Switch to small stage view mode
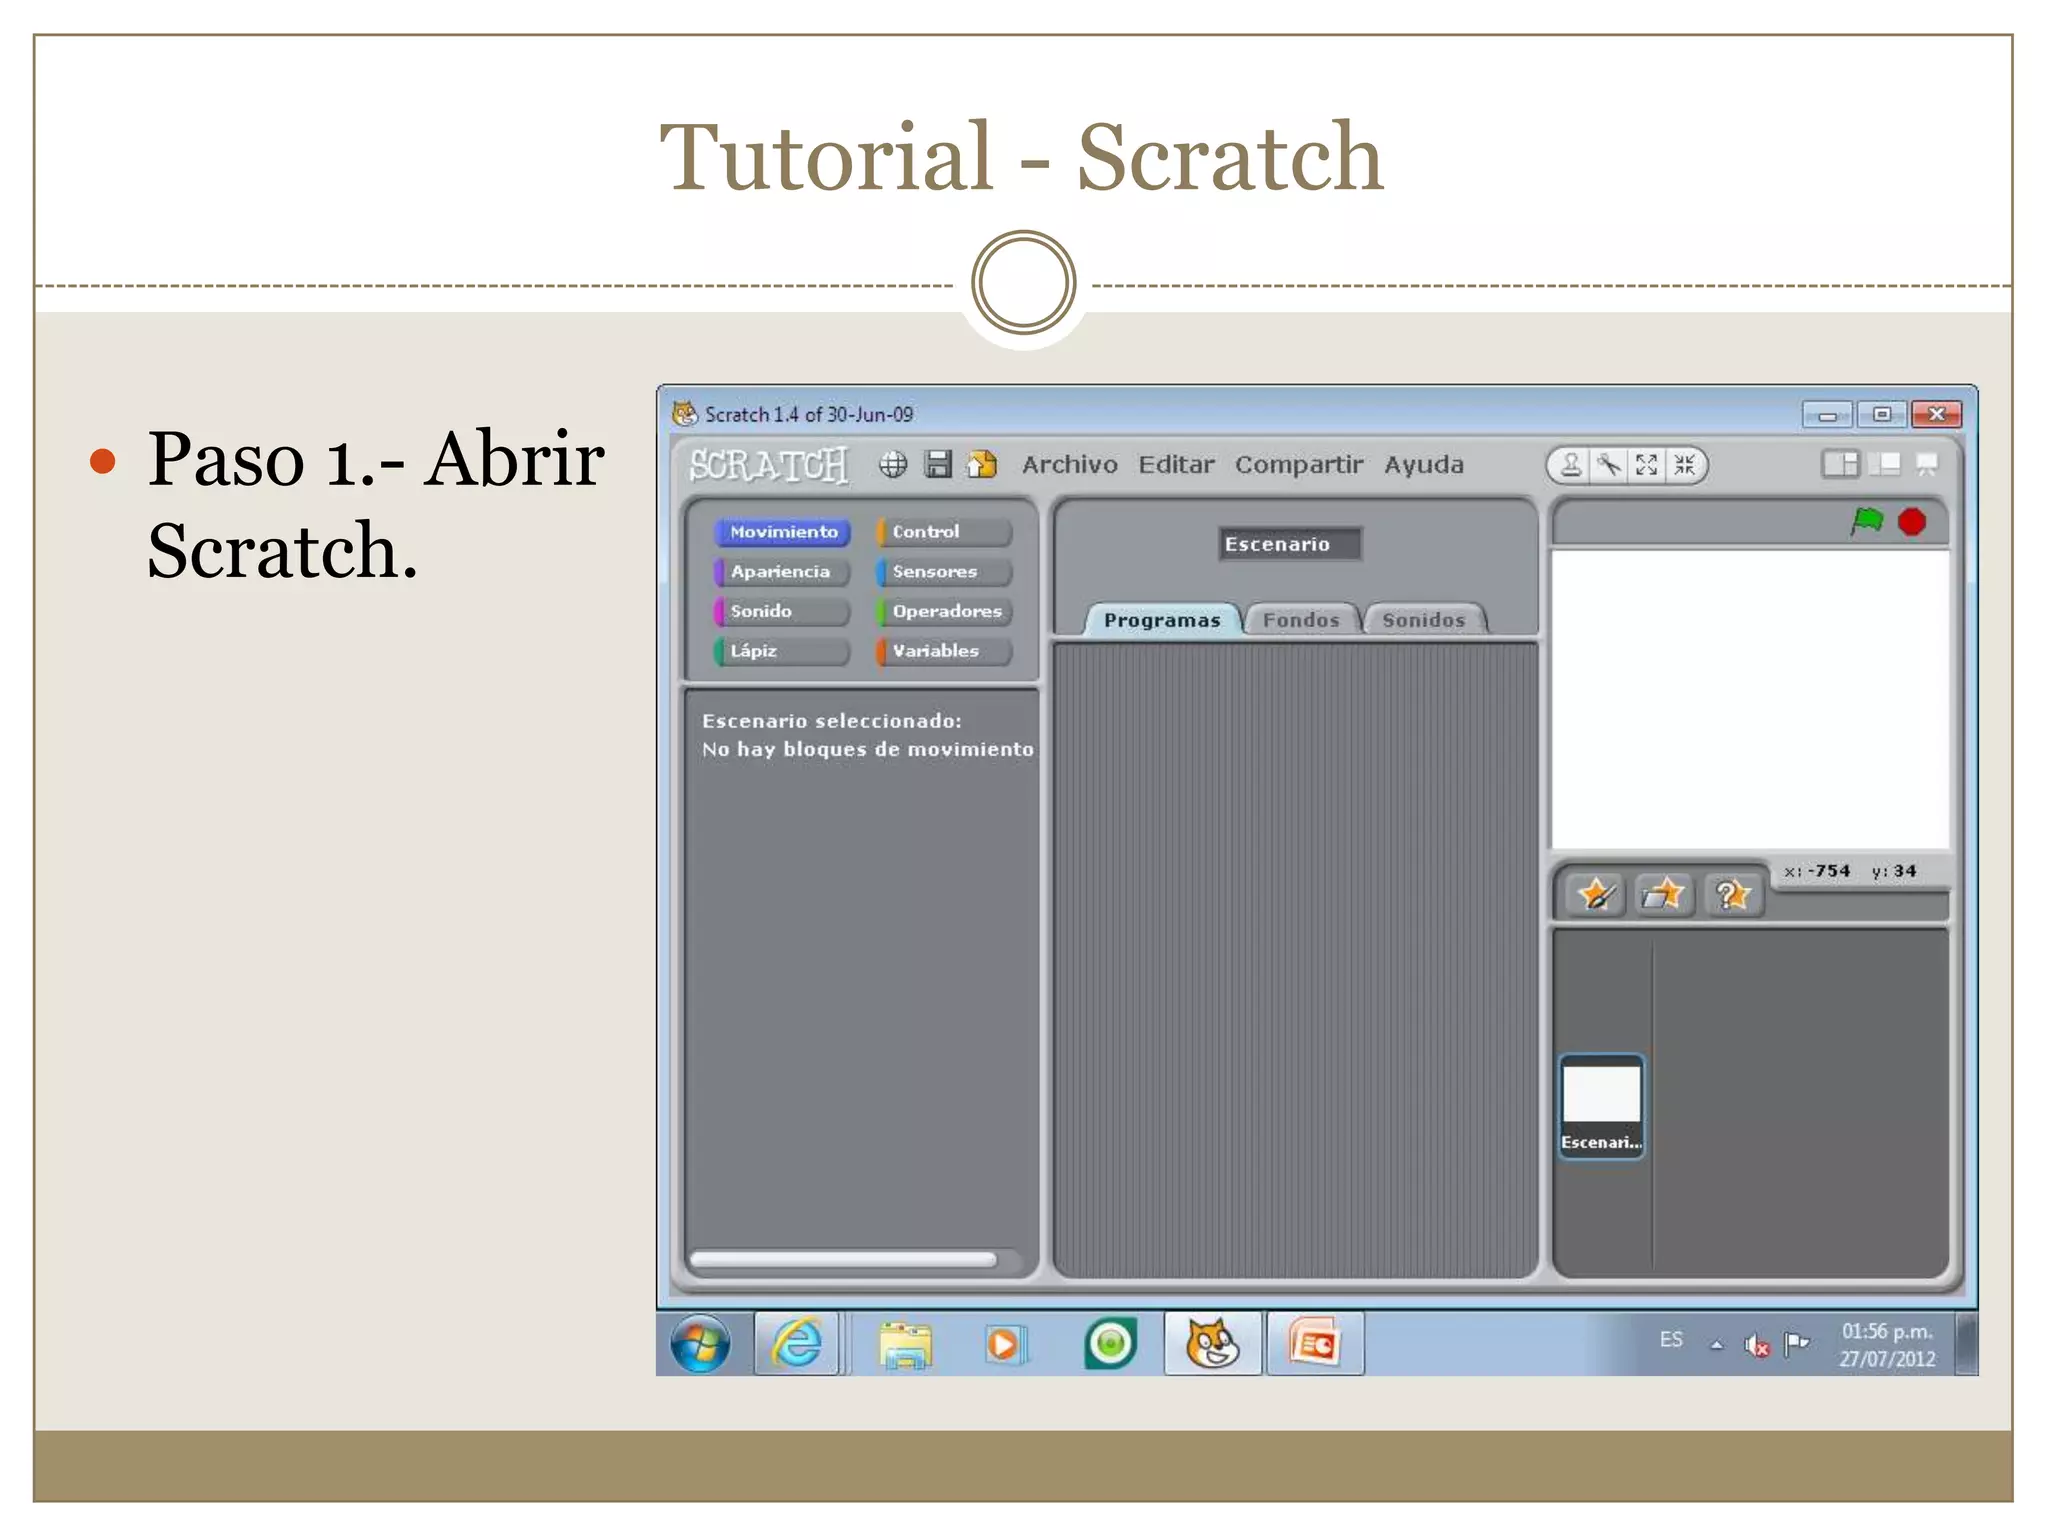 [1840, 465]
